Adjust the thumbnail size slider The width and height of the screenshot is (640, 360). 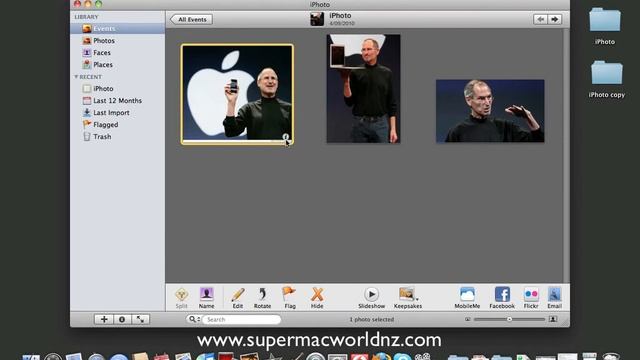click(509, 319)
